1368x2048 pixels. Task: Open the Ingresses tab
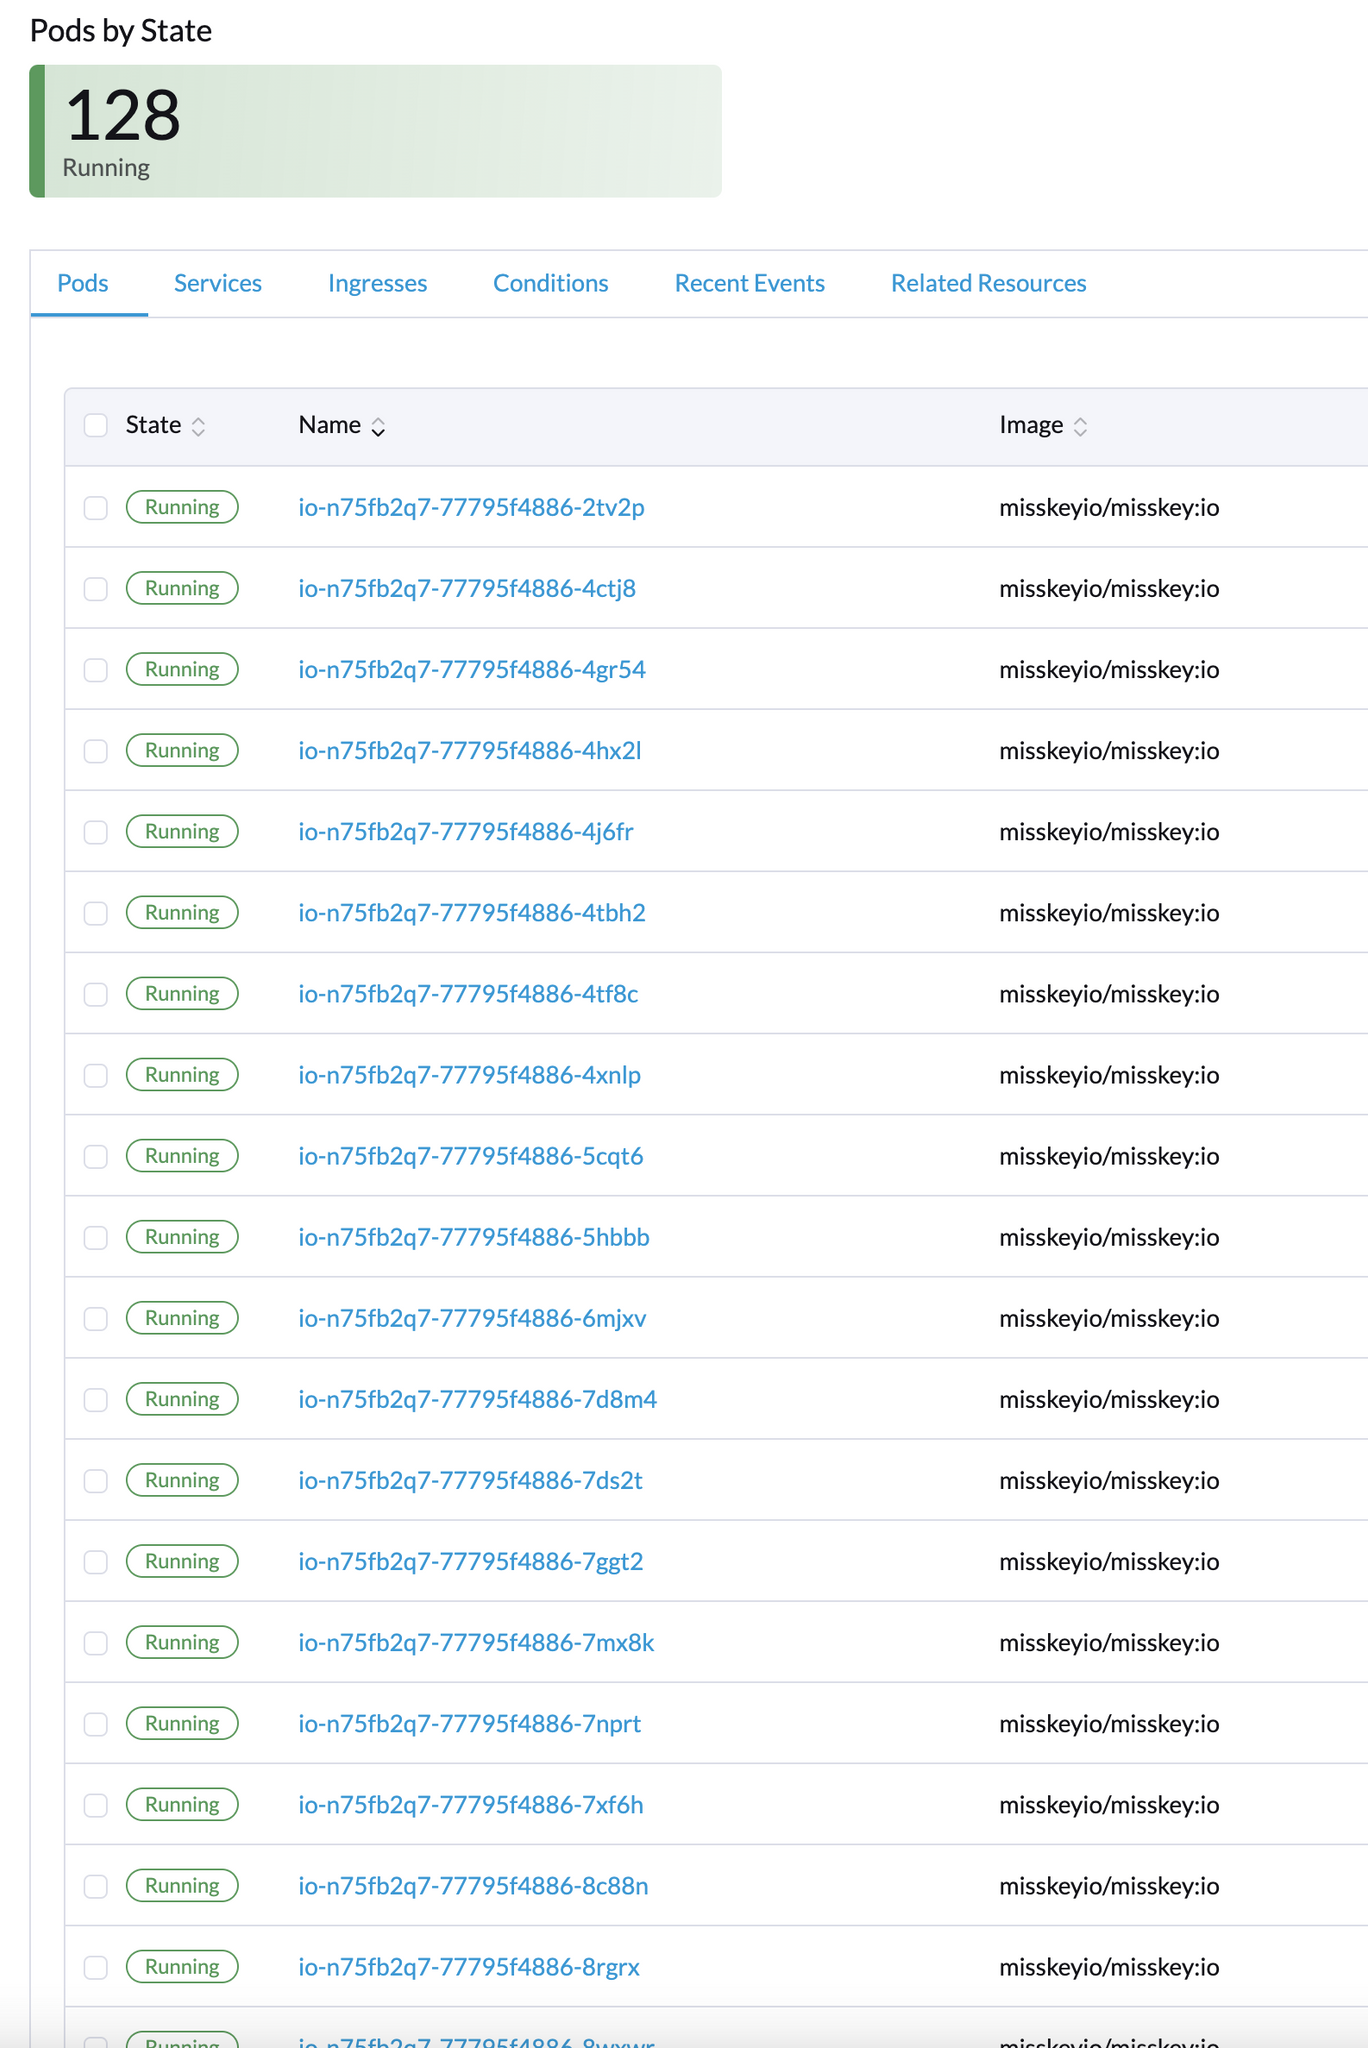(x=377, y=284)
